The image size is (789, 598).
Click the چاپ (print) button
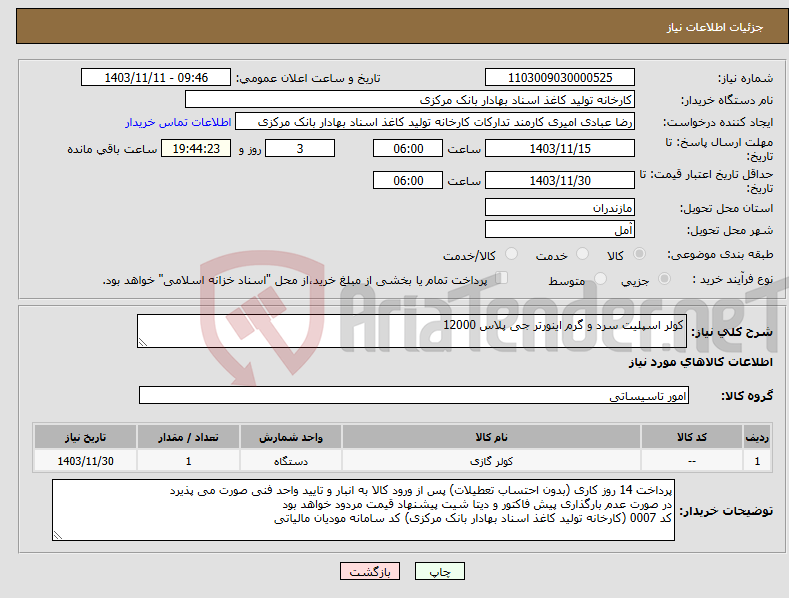[x=439, y=571]
